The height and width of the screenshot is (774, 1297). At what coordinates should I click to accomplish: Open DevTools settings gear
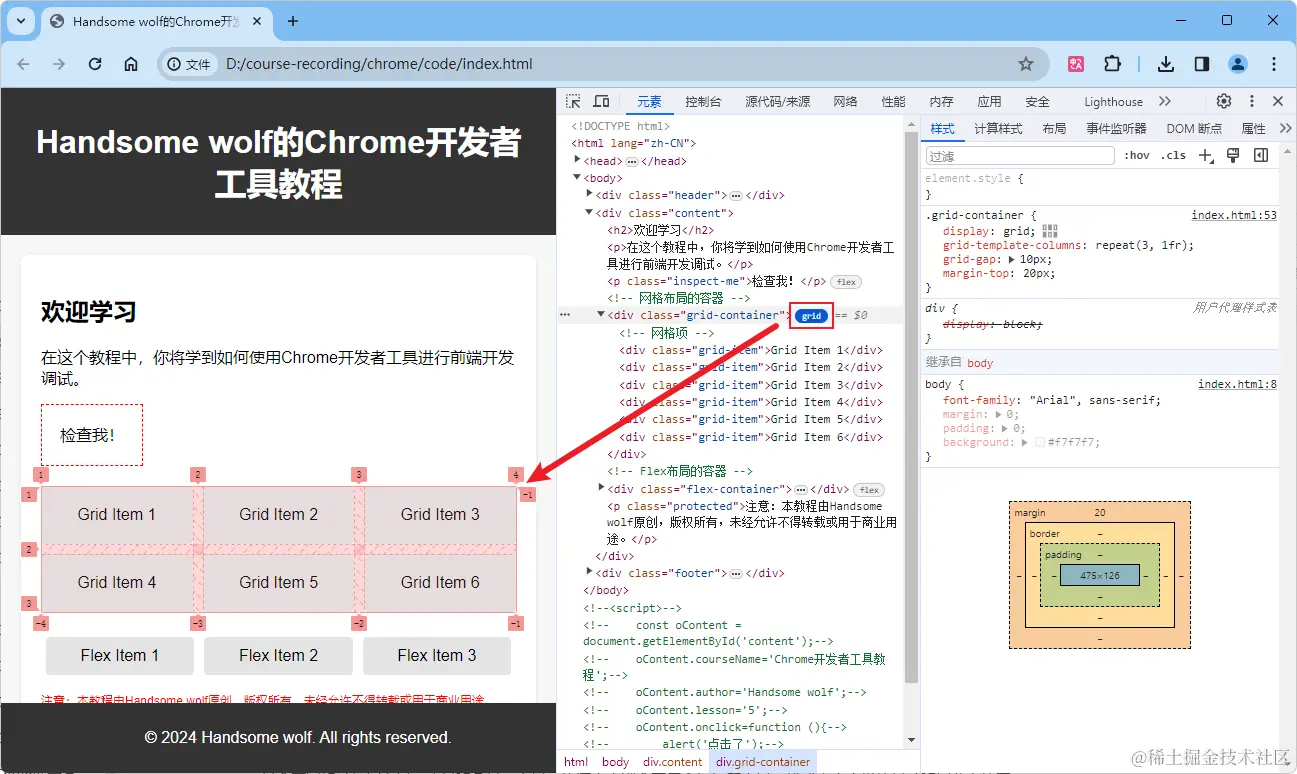[1224, 101]
